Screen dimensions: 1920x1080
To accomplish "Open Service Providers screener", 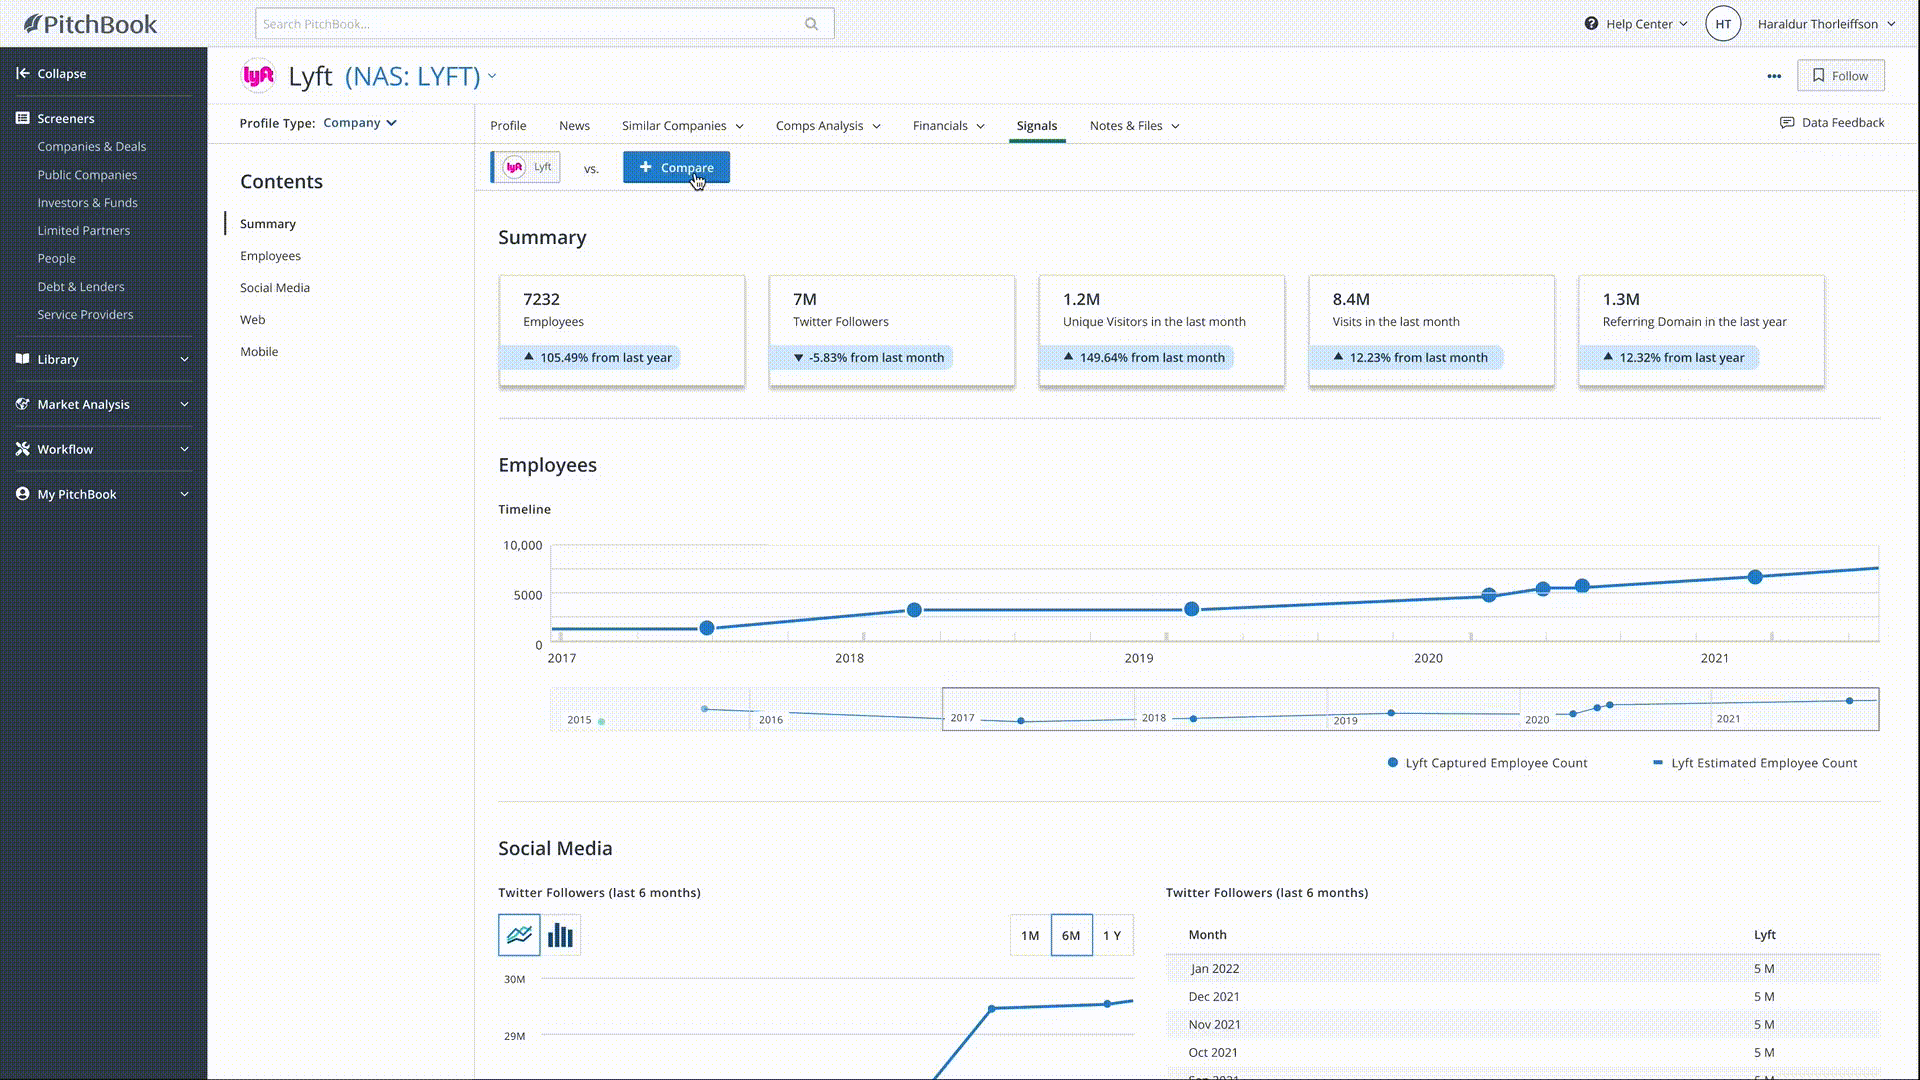I will (x=85, y=314).
